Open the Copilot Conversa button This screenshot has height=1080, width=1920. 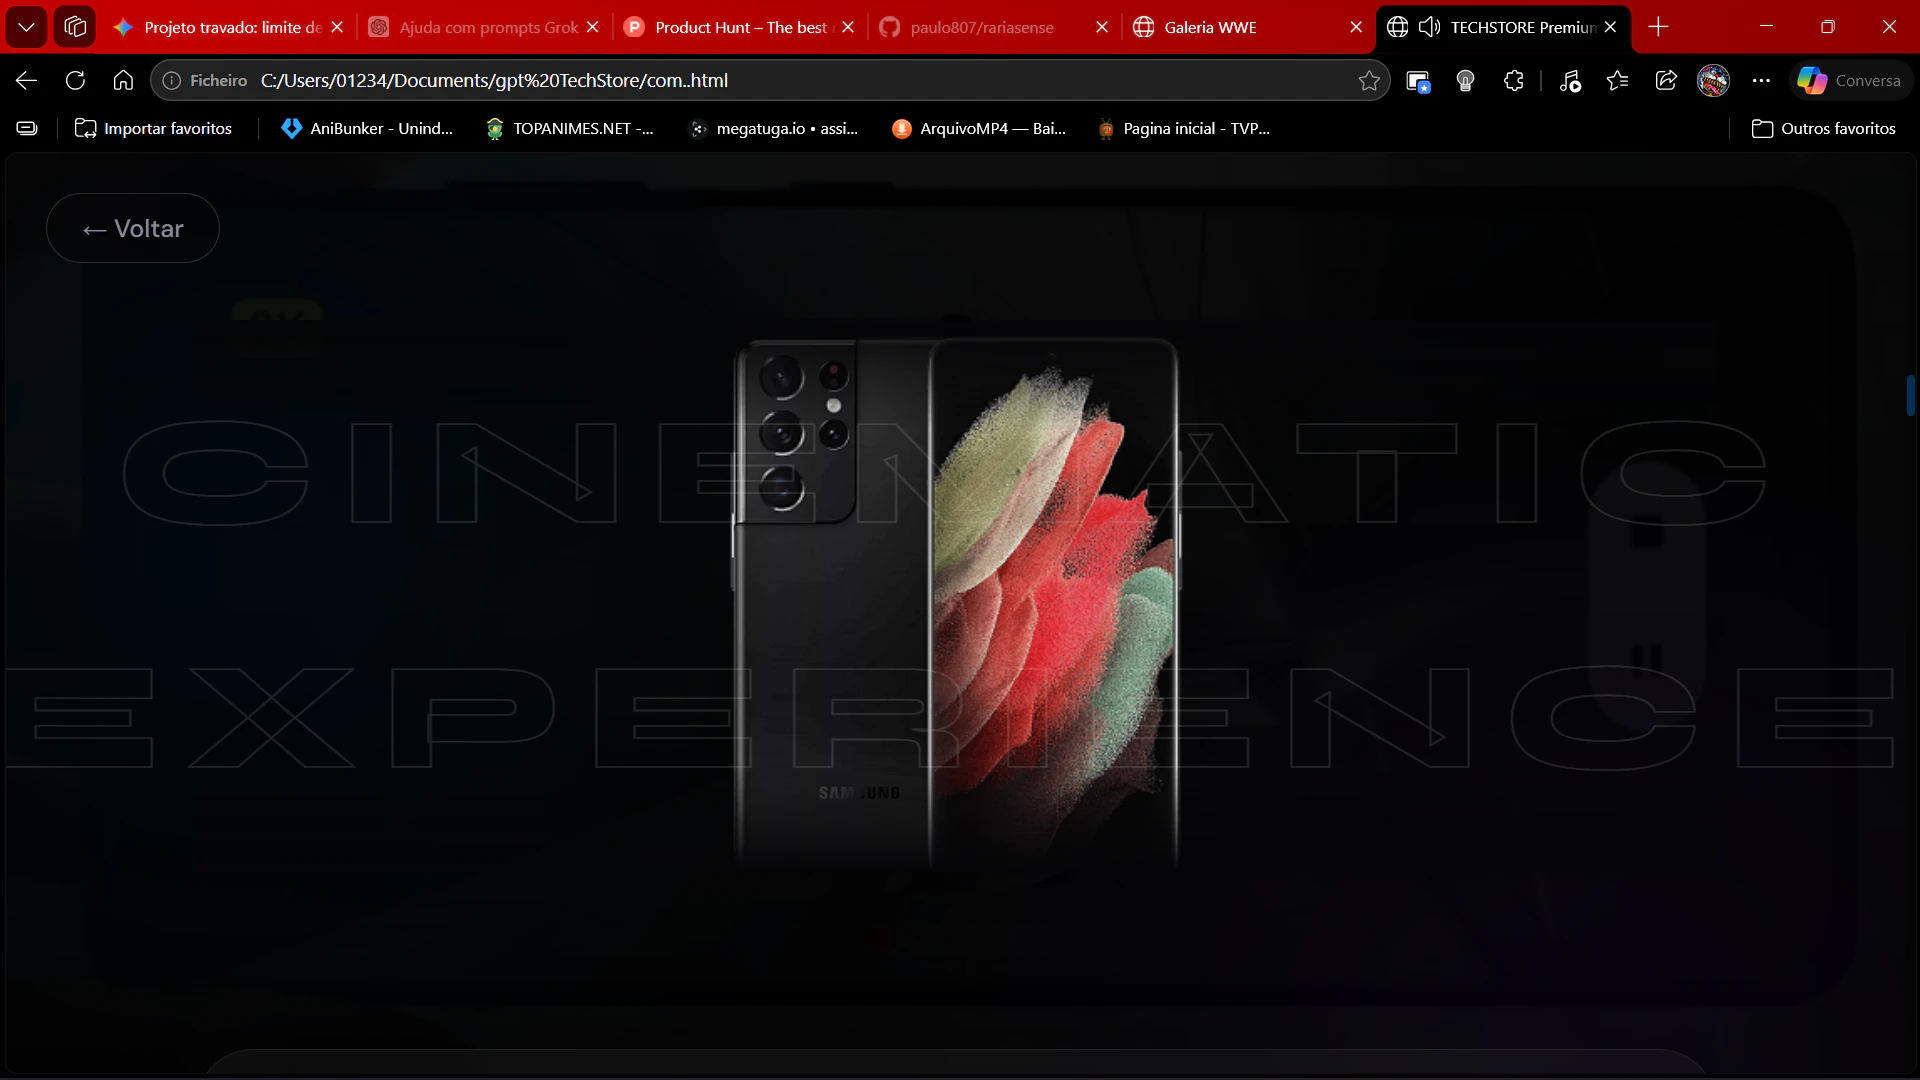[1850, 81]
